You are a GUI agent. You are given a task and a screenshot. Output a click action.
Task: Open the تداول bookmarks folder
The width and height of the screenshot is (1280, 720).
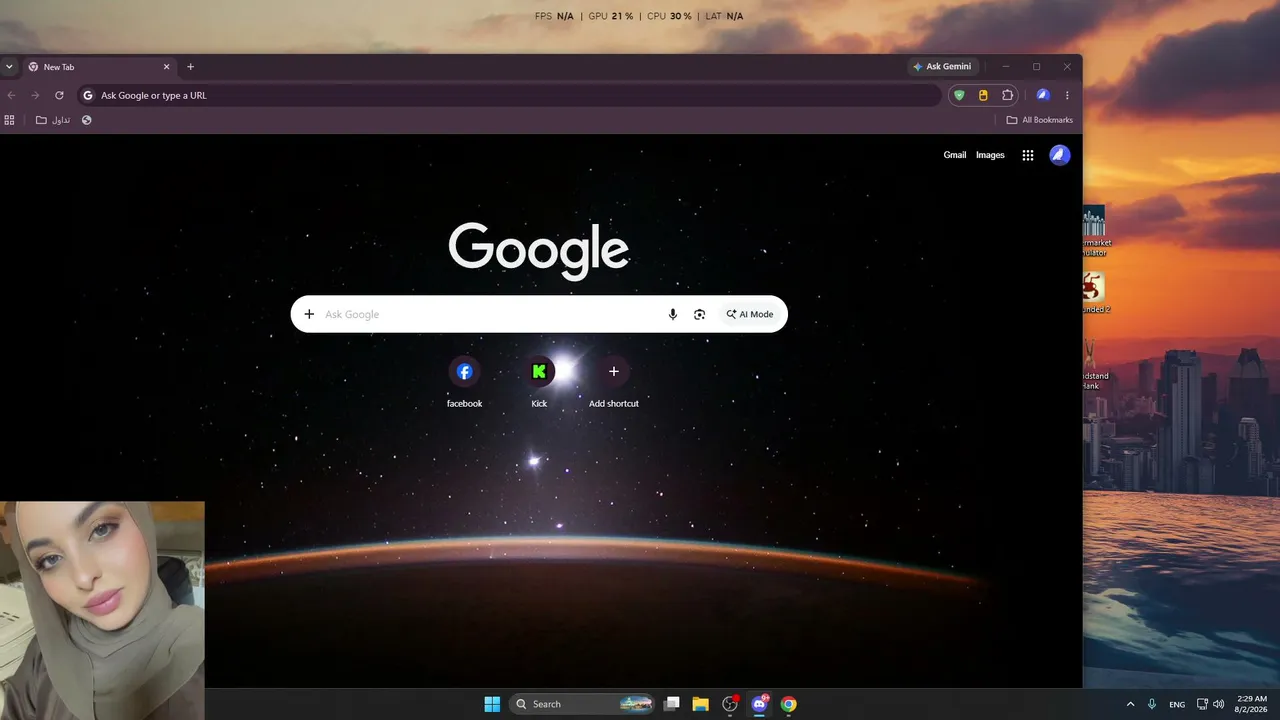click(53, 120)
